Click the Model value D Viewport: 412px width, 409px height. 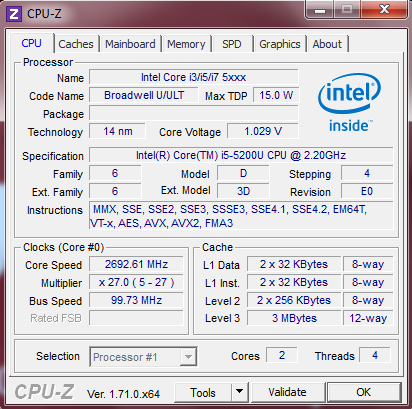(243, 173)
